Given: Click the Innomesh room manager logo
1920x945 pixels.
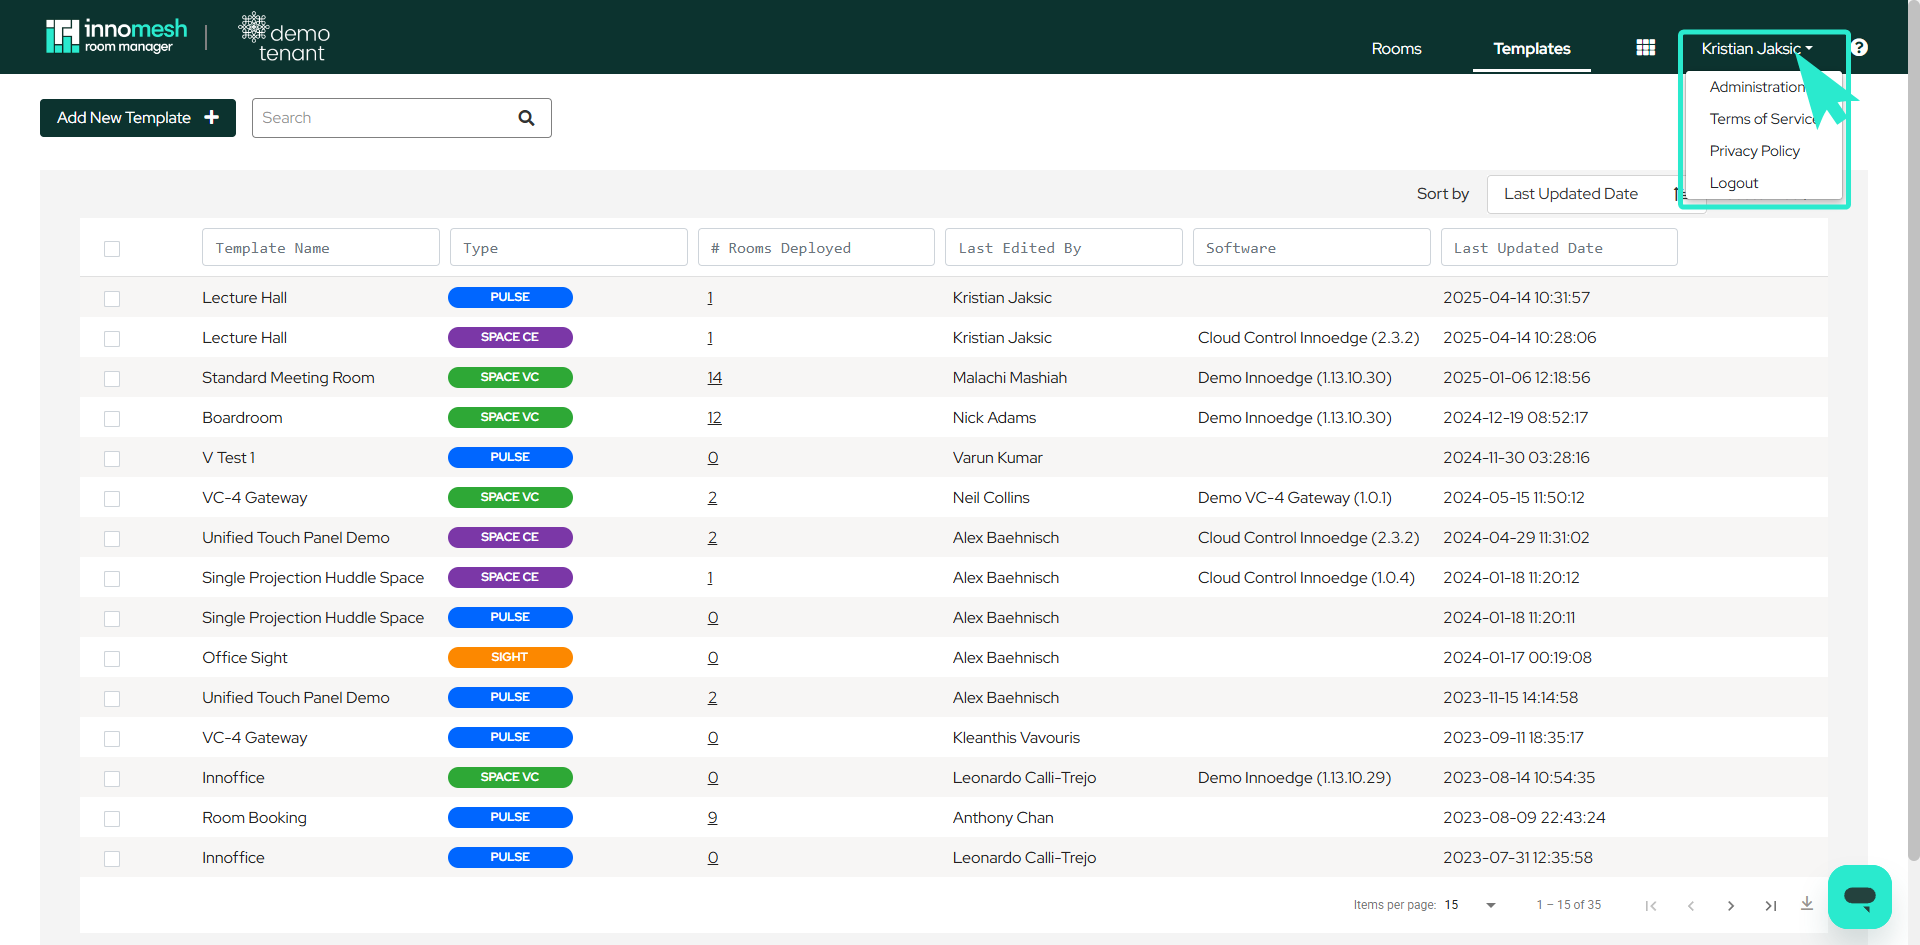Looking at the screenshot, I should (116, 36).
